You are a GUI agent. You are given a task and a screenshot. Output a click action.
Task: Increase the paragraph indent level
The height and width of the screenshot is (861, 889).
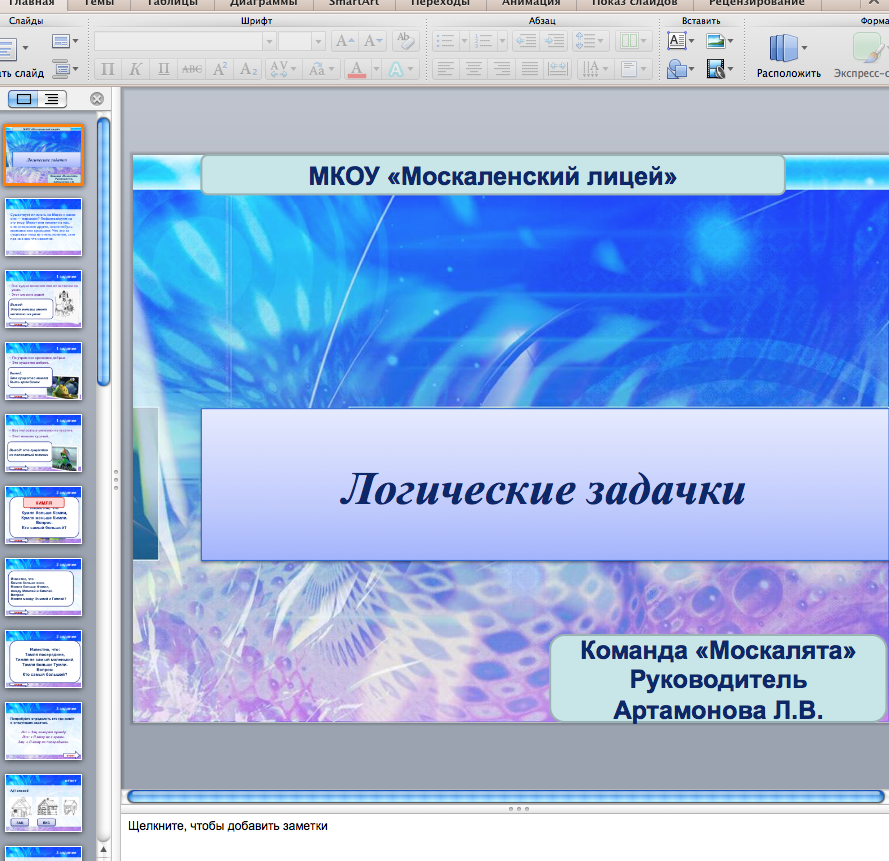[x=554, y=41]
